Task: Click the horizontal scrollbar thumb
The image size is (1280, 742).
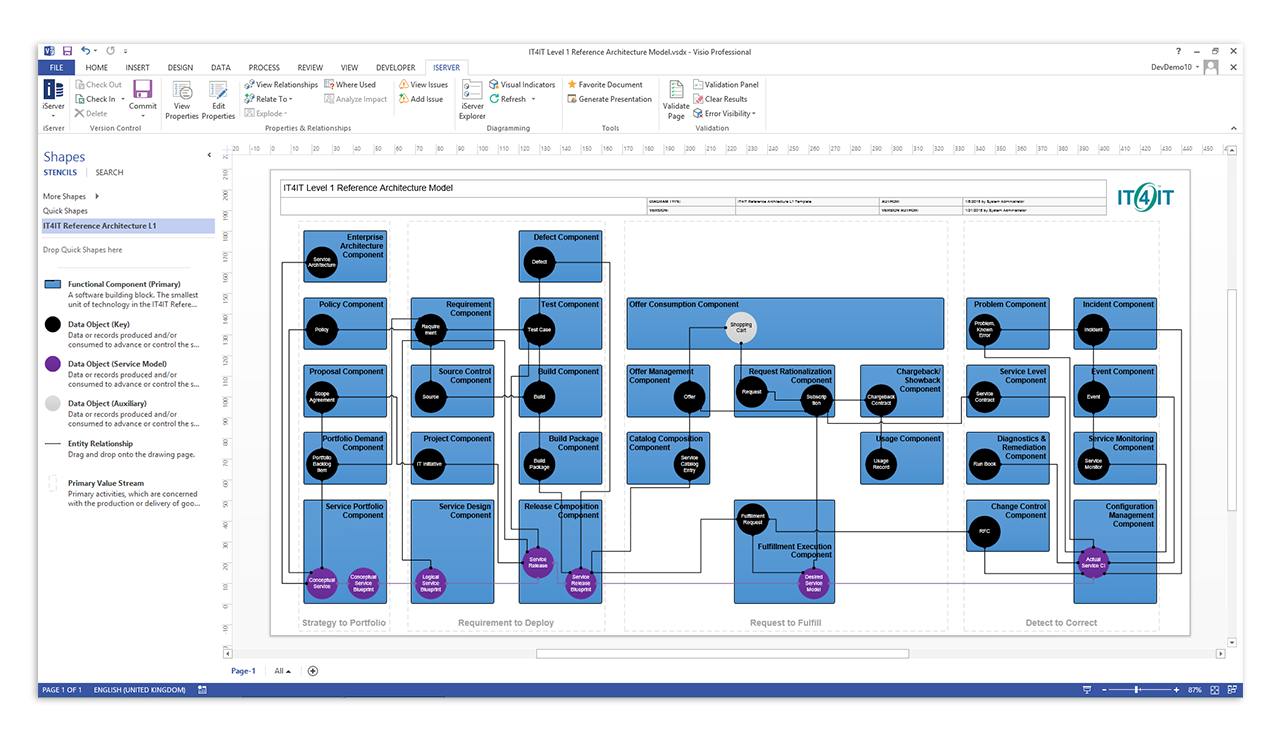Action: [722, 654]
